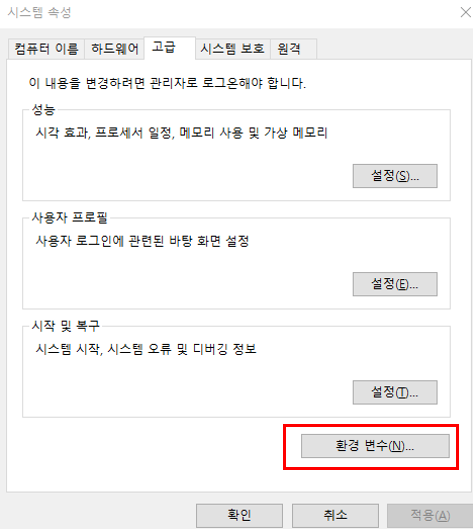
Task: Select the 고급 tab
Action: click(x=170, y=48)
